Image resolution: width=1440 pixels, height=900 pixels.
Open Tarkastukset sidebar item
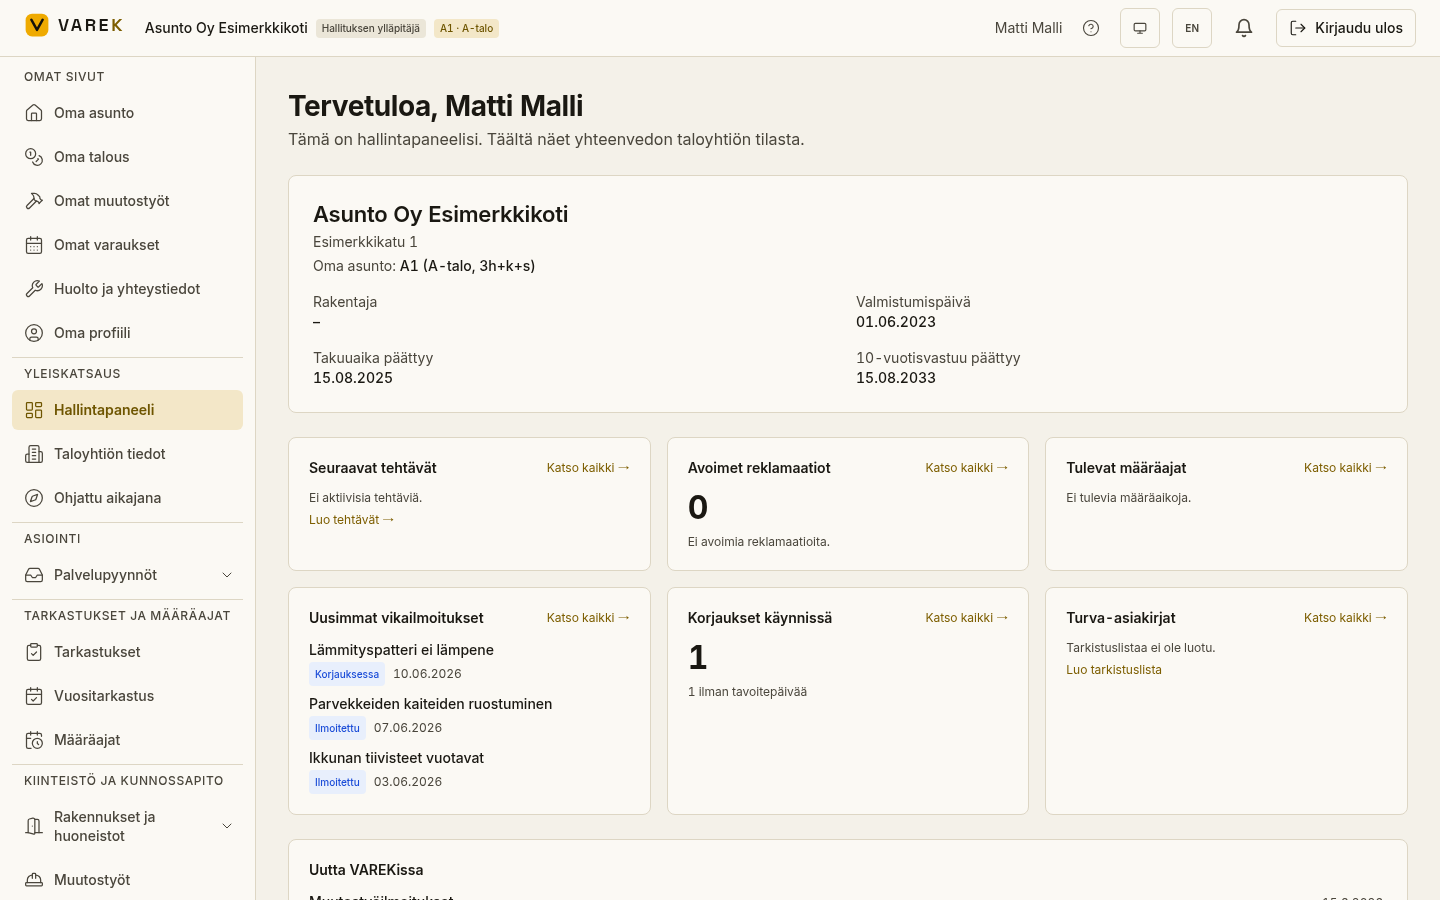click(127, 652)
